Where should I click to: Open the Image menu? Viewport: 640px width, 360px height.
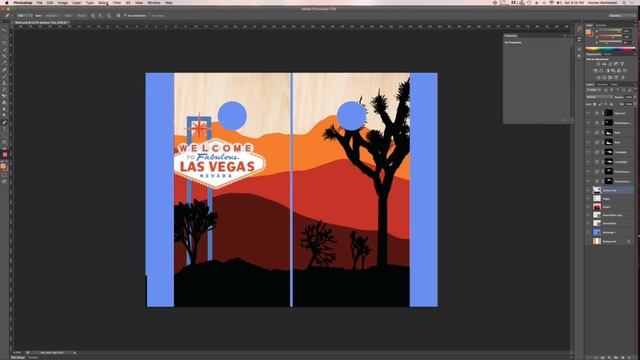point(62,3)
